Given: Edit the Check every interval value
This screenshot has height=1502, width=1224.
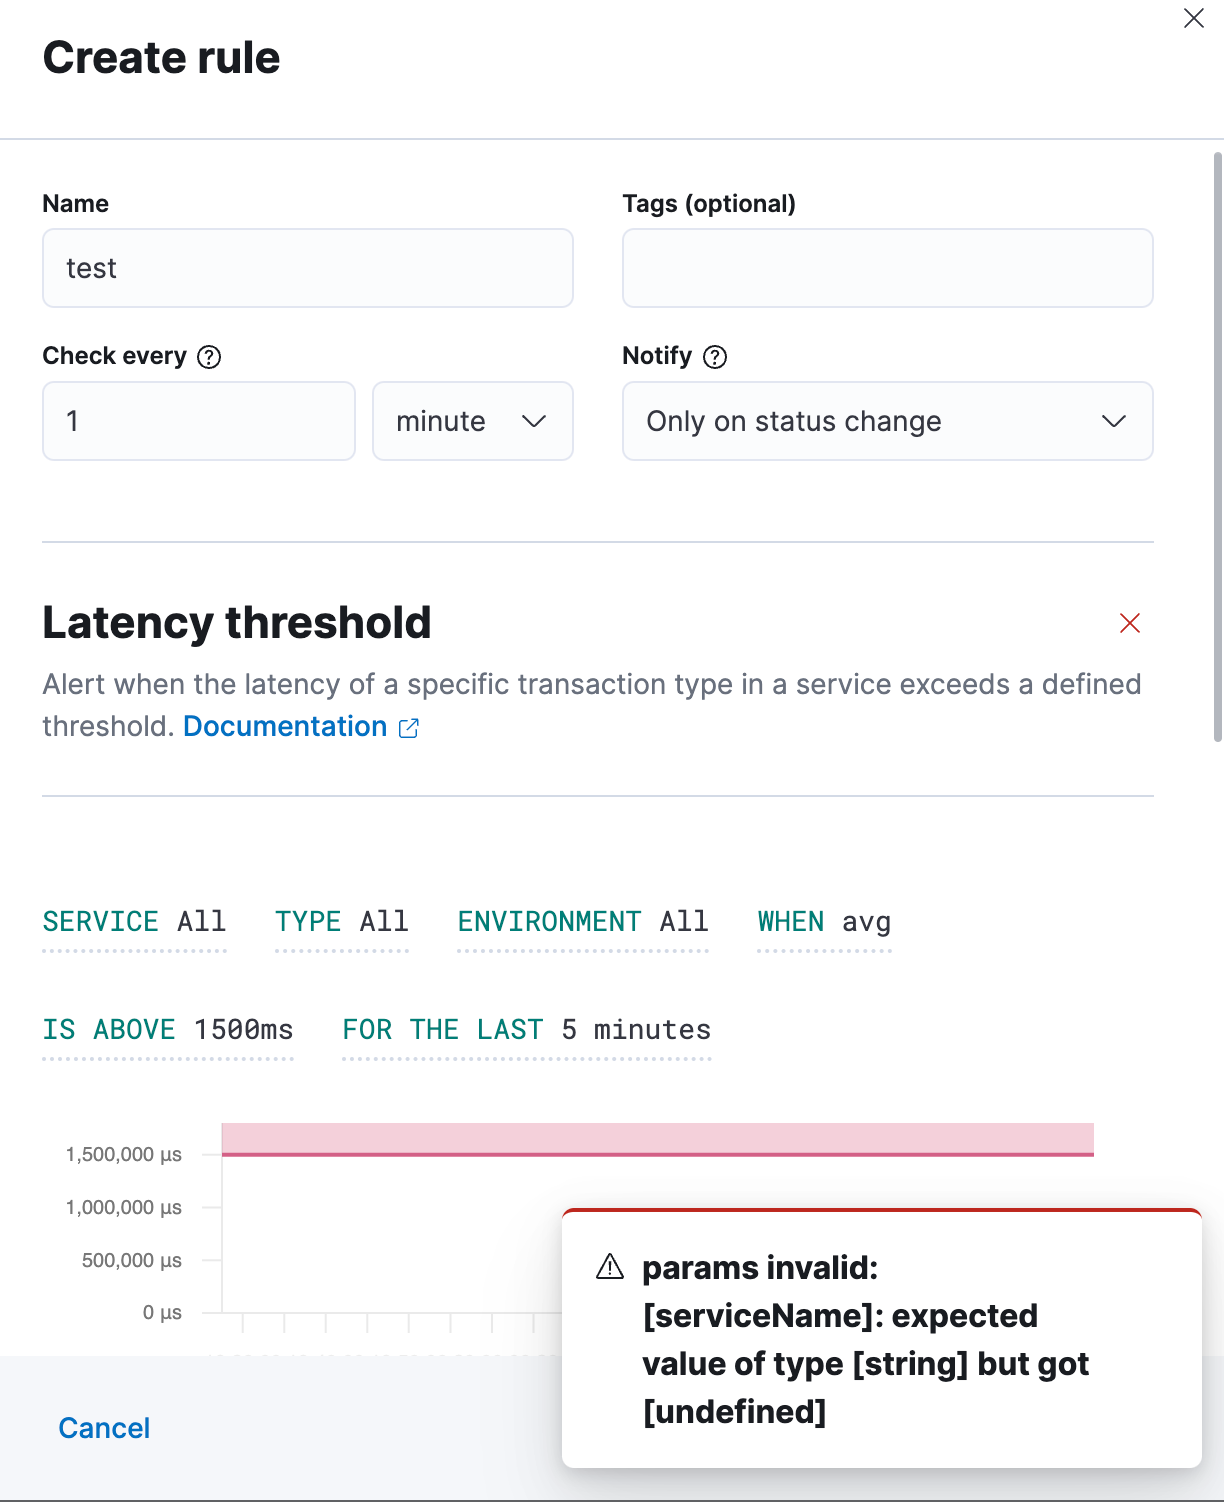Looking at the screenshot, I should [x=198, y=421].
